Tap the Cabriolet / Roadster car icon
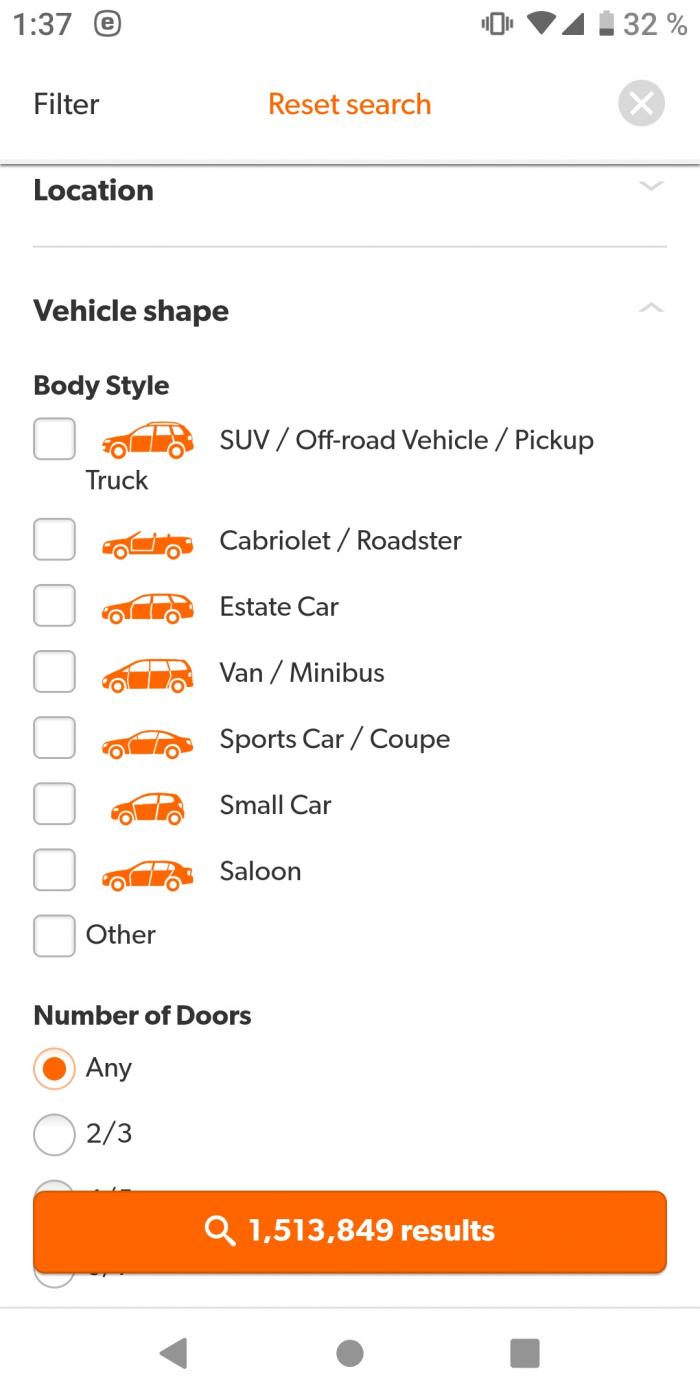Viewport: 700px width, 1400px height. pos(147,541)
